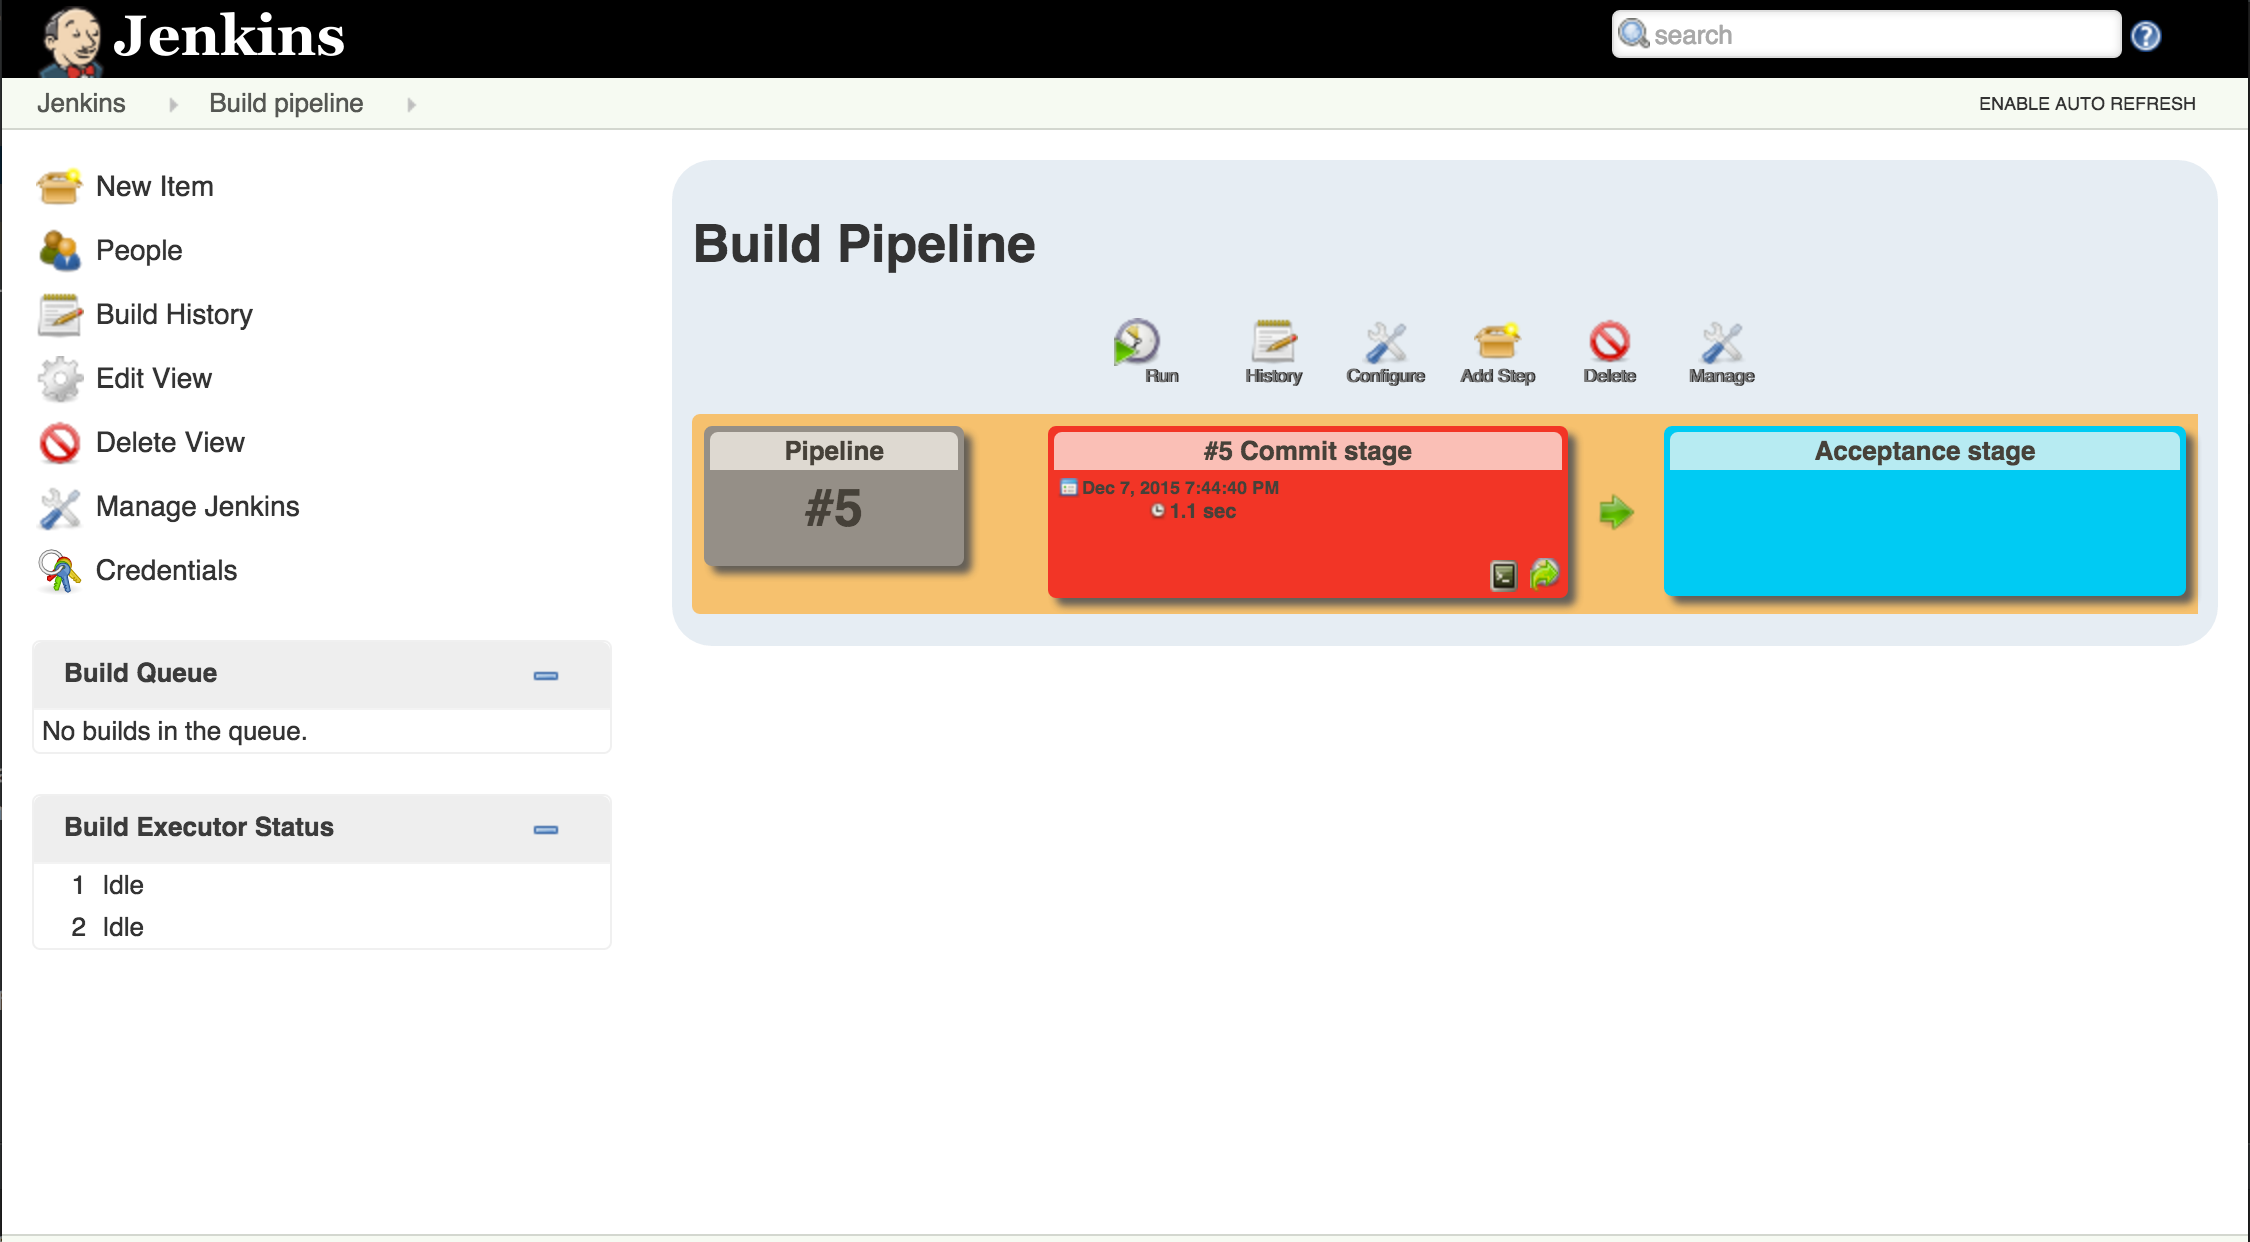This screenshot has width=2250, height=1242.
Task: Click the 1.1 sec duration text
Action: (x=1203, y=511)
